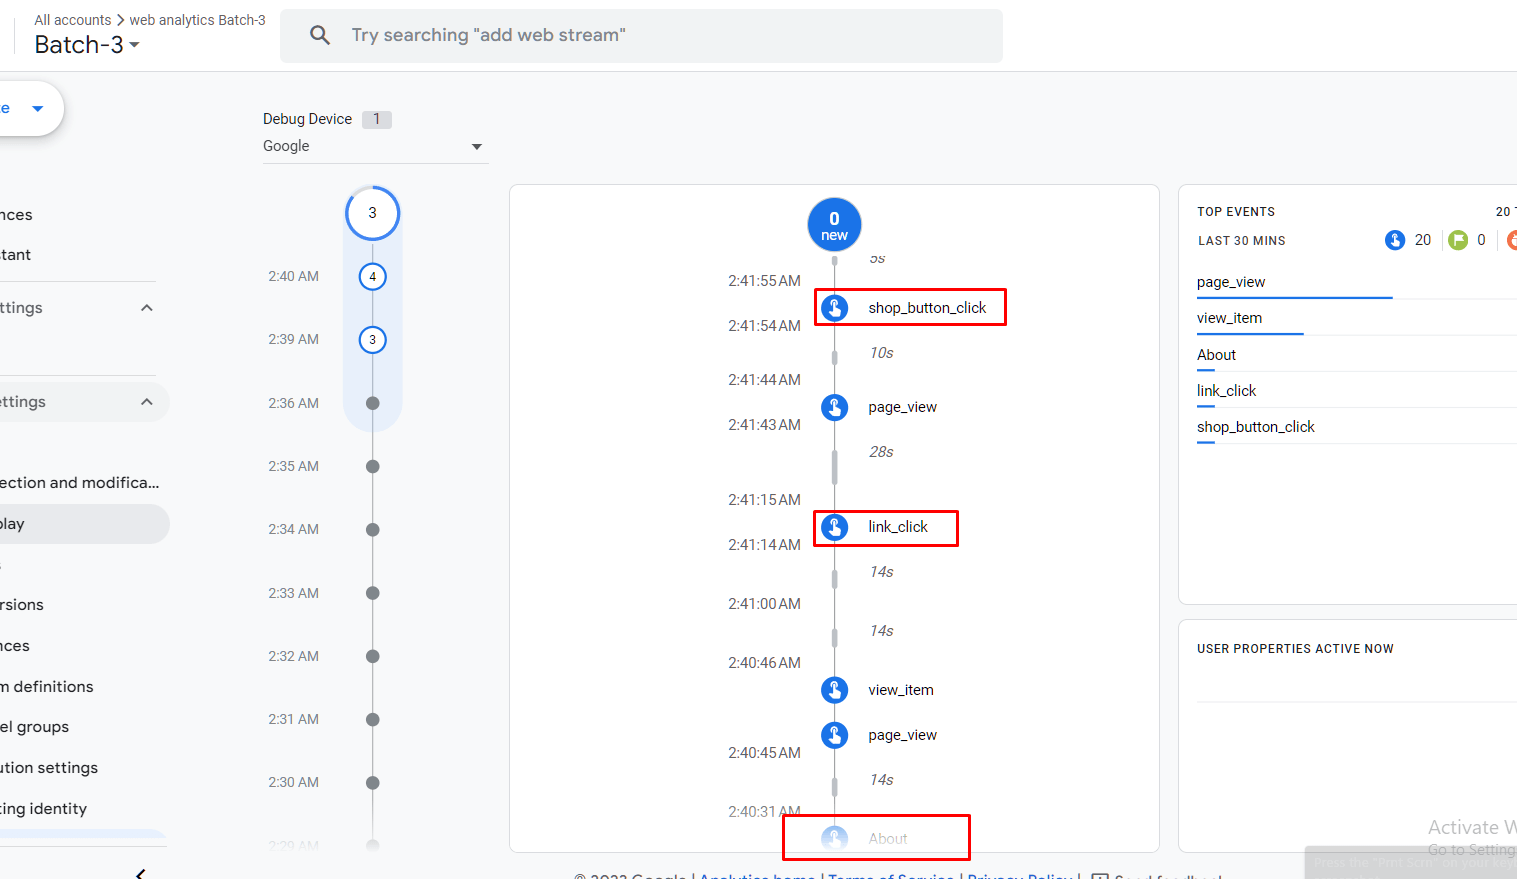Click the '0 new' blue circle
The width and height of the screenshot is (1517, 879).
coord(834,225)
